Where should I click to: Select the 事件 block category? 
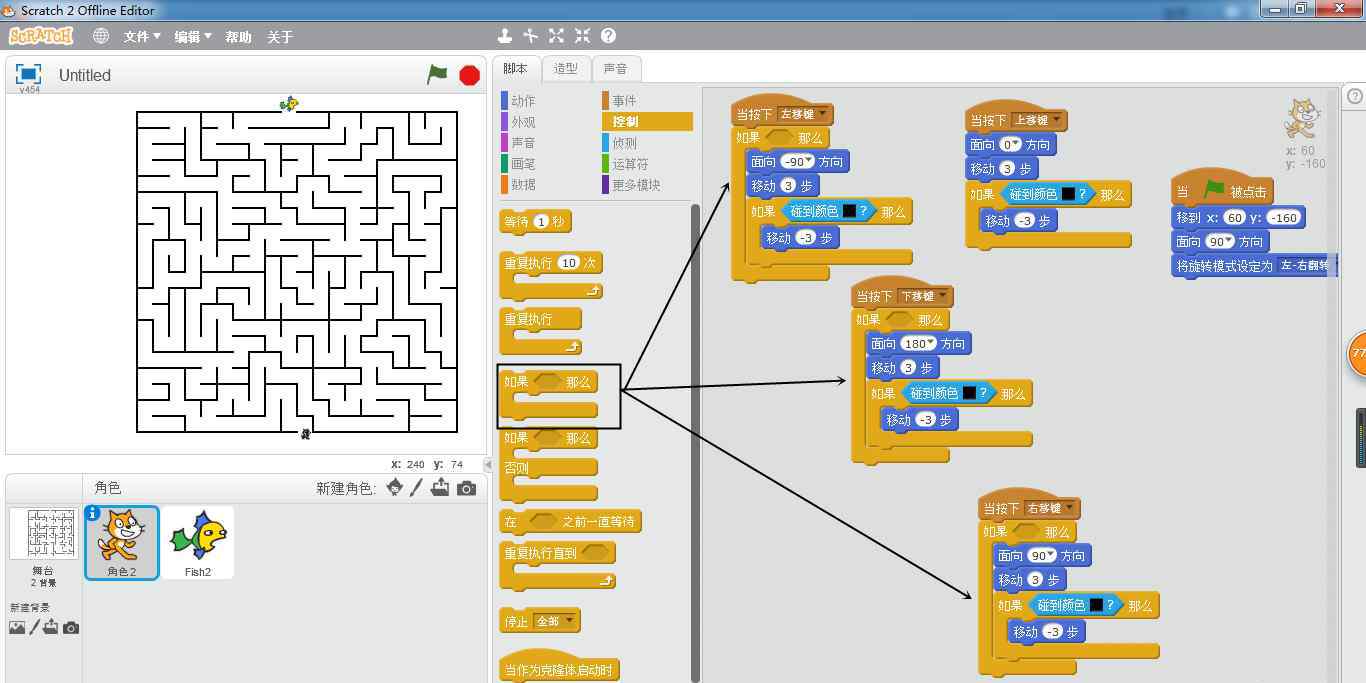point(624,101)
